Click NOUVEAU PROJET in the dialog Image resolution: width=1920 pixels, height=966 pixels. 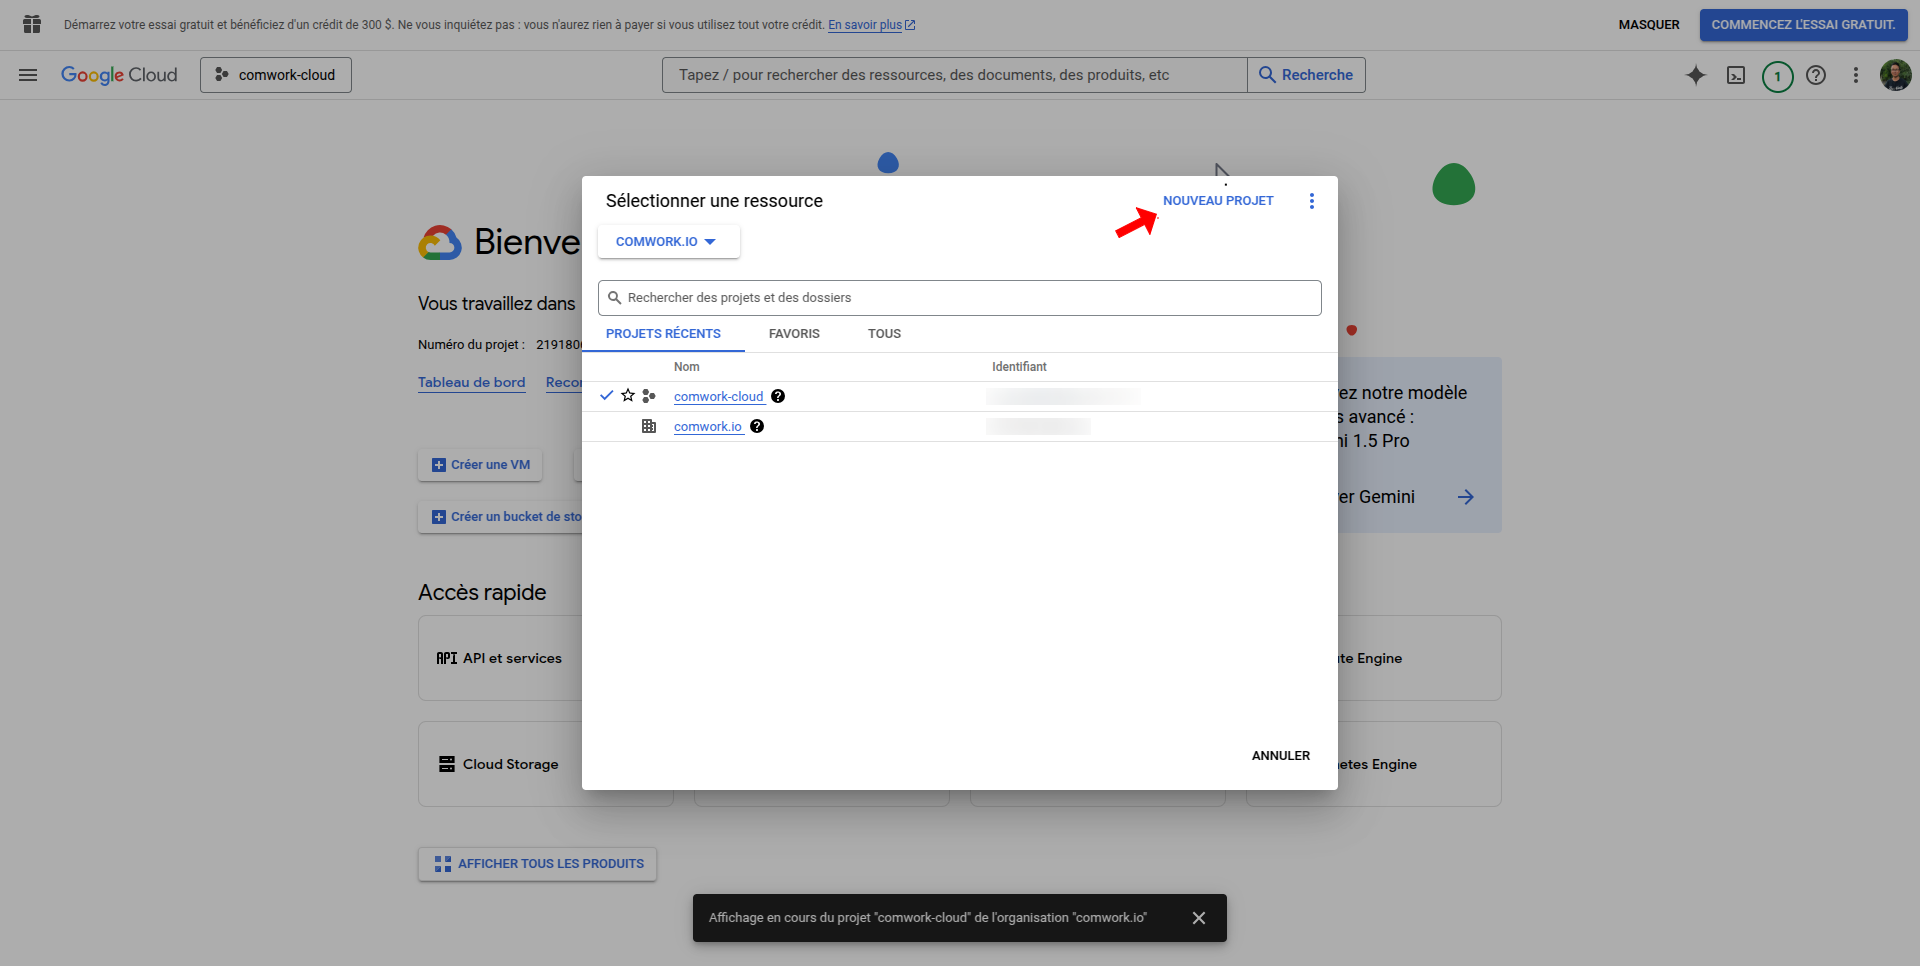[1218, 201]
